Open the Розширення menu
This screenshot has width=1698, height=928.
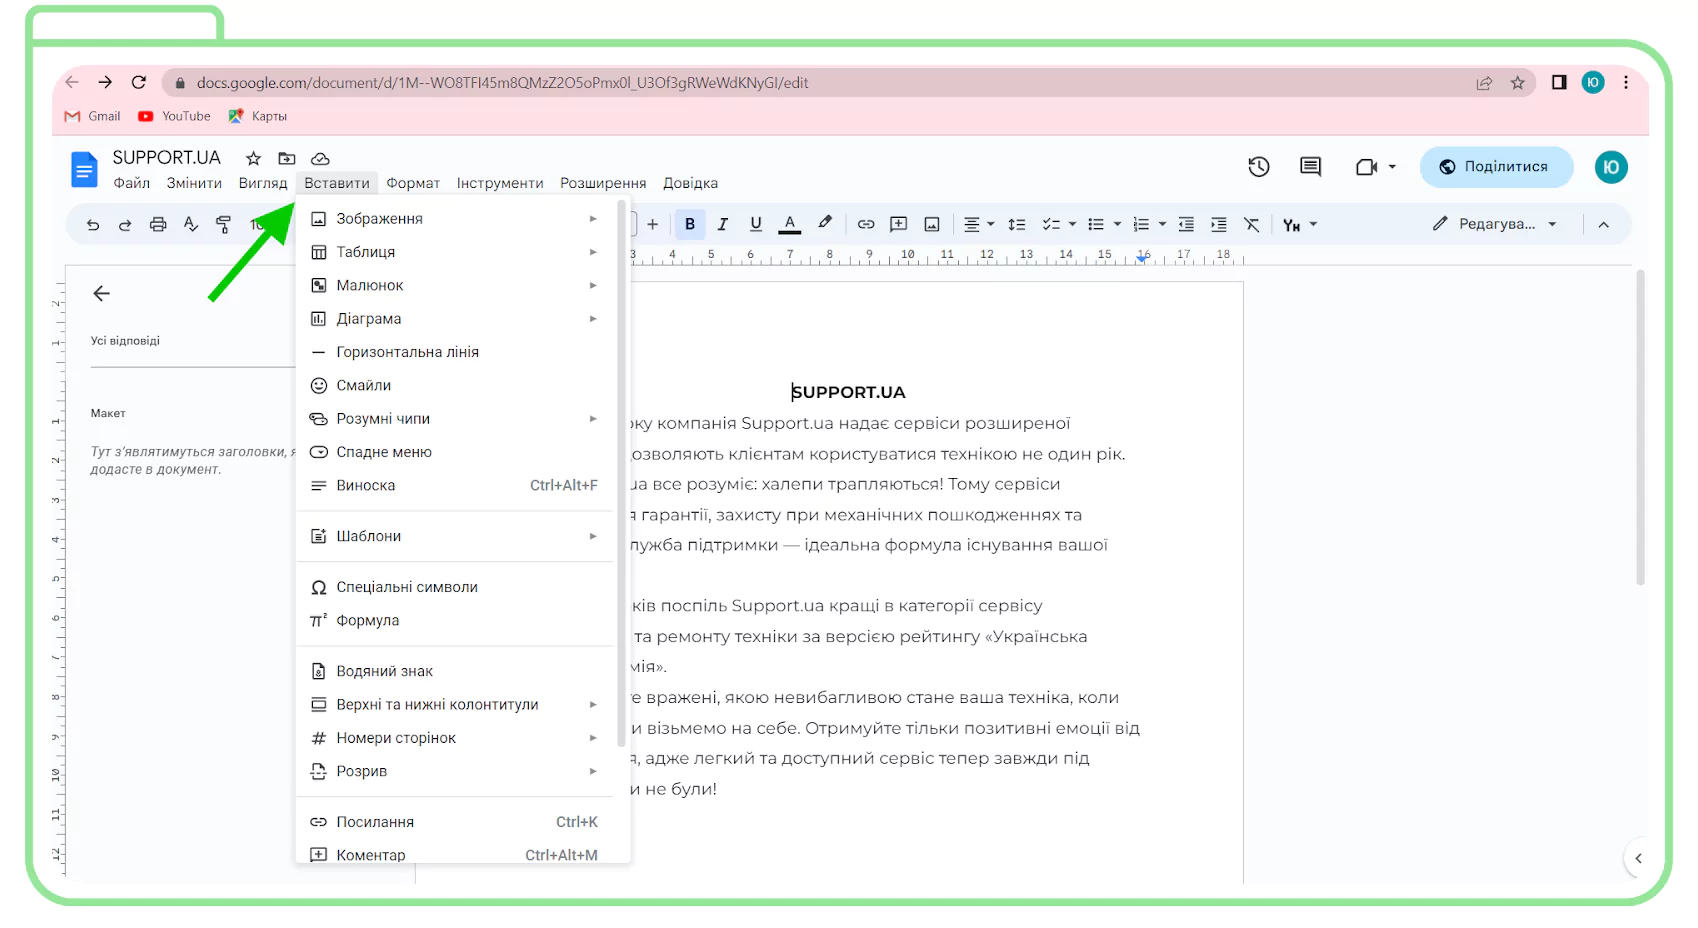603,183
